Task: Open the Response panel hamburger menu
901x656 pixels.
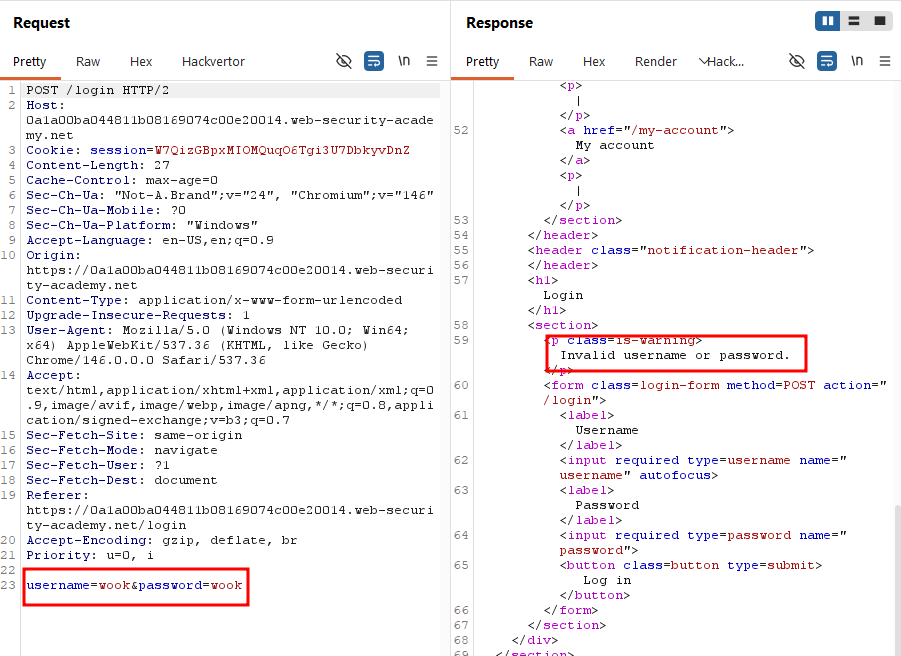Action: [x=885, y=61]
